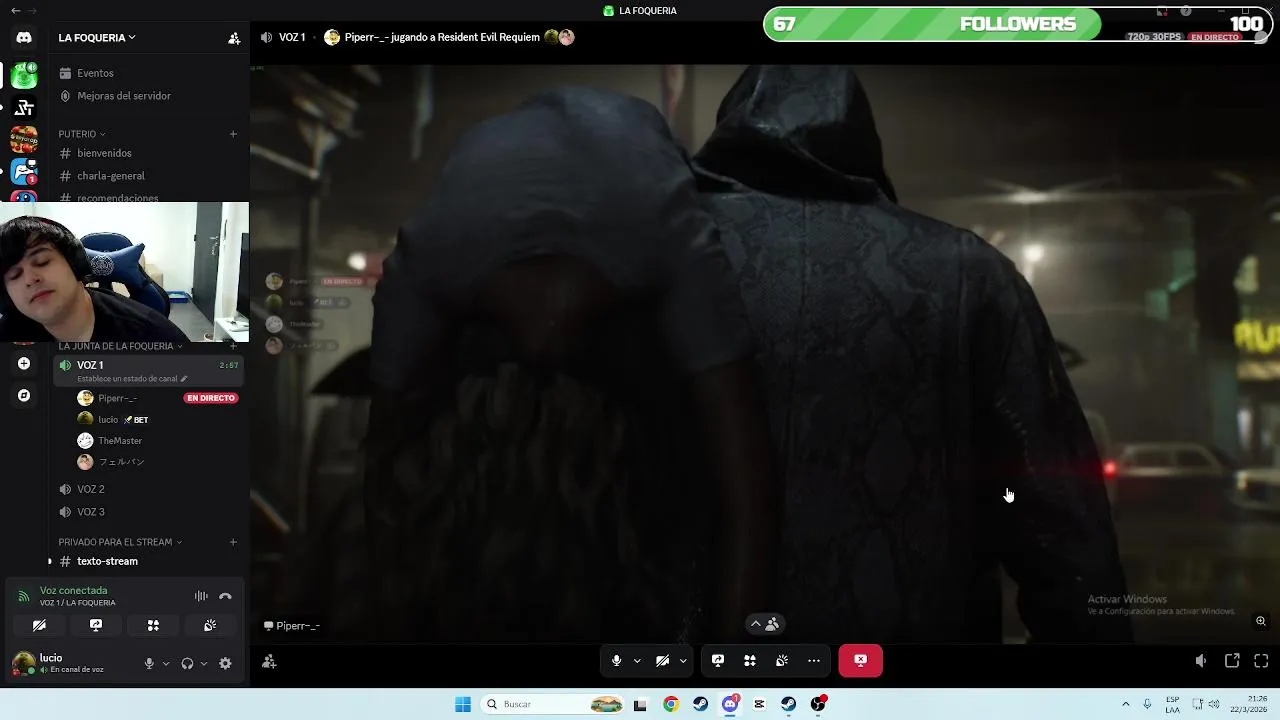Open output device dropdown in user panel

click(204, 663)
